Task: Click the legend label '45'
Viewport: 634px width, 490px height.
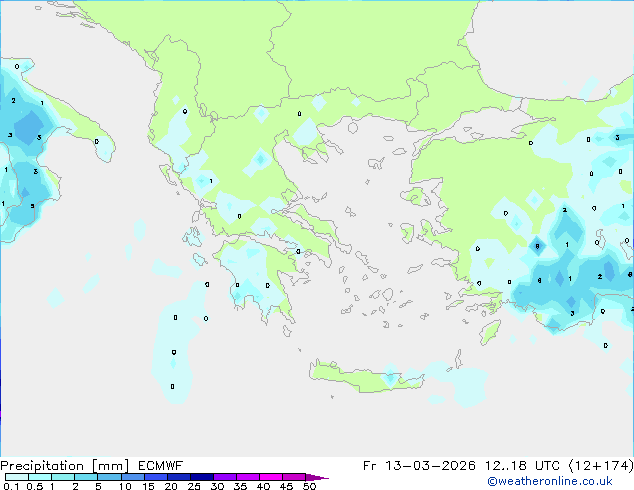Action: (x=286, y=486)
